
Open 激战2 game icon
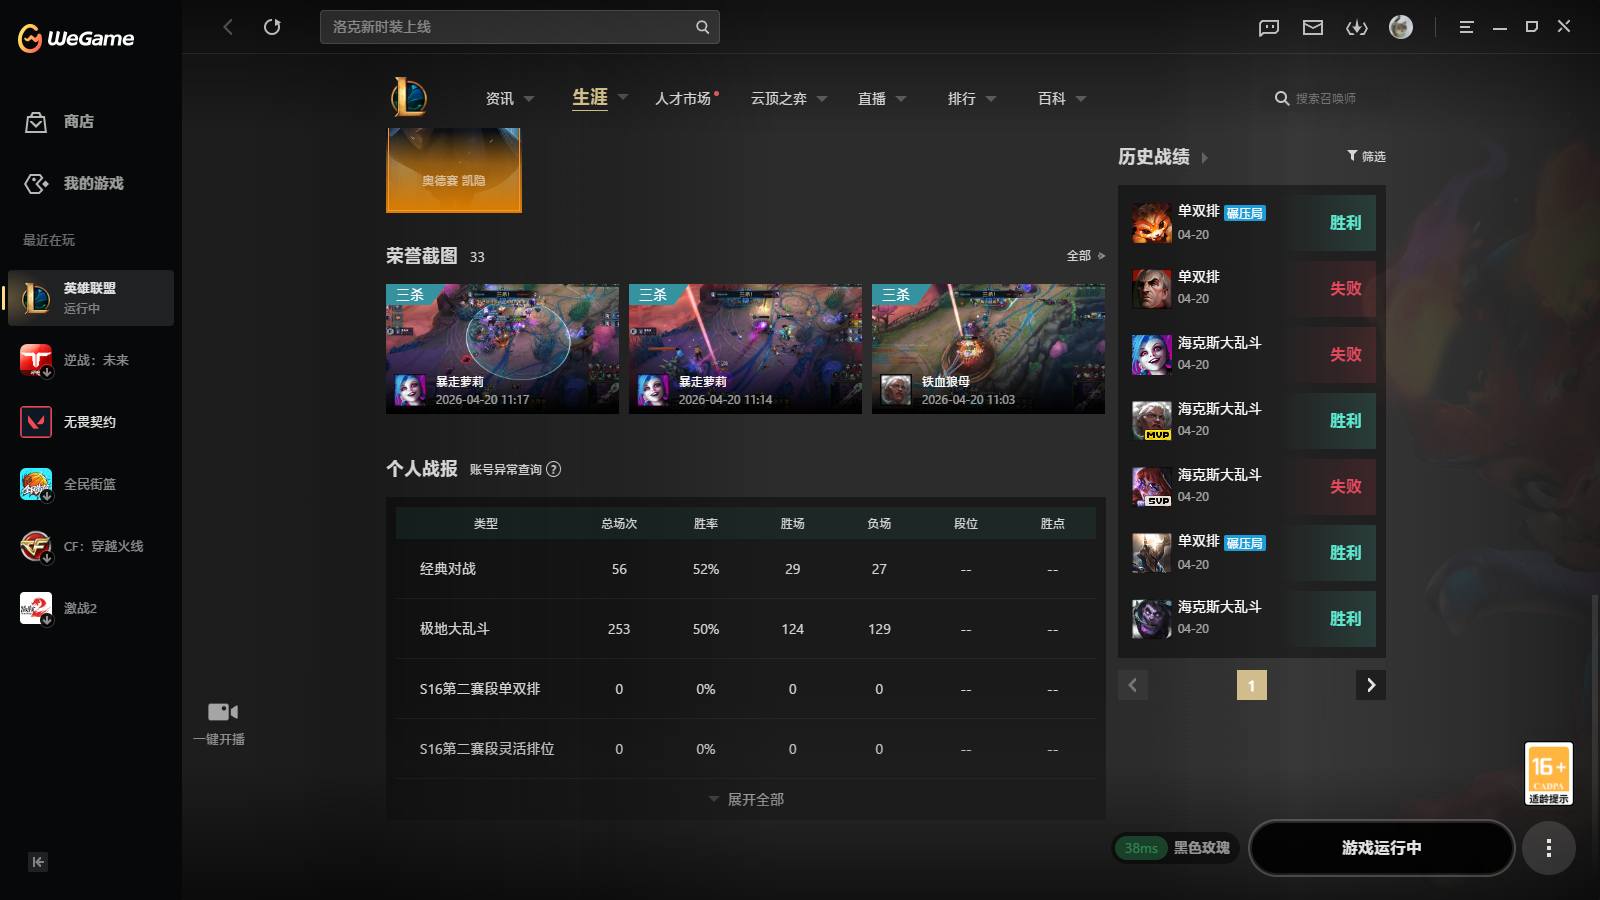pyautogui.click(x=36, y=608)
